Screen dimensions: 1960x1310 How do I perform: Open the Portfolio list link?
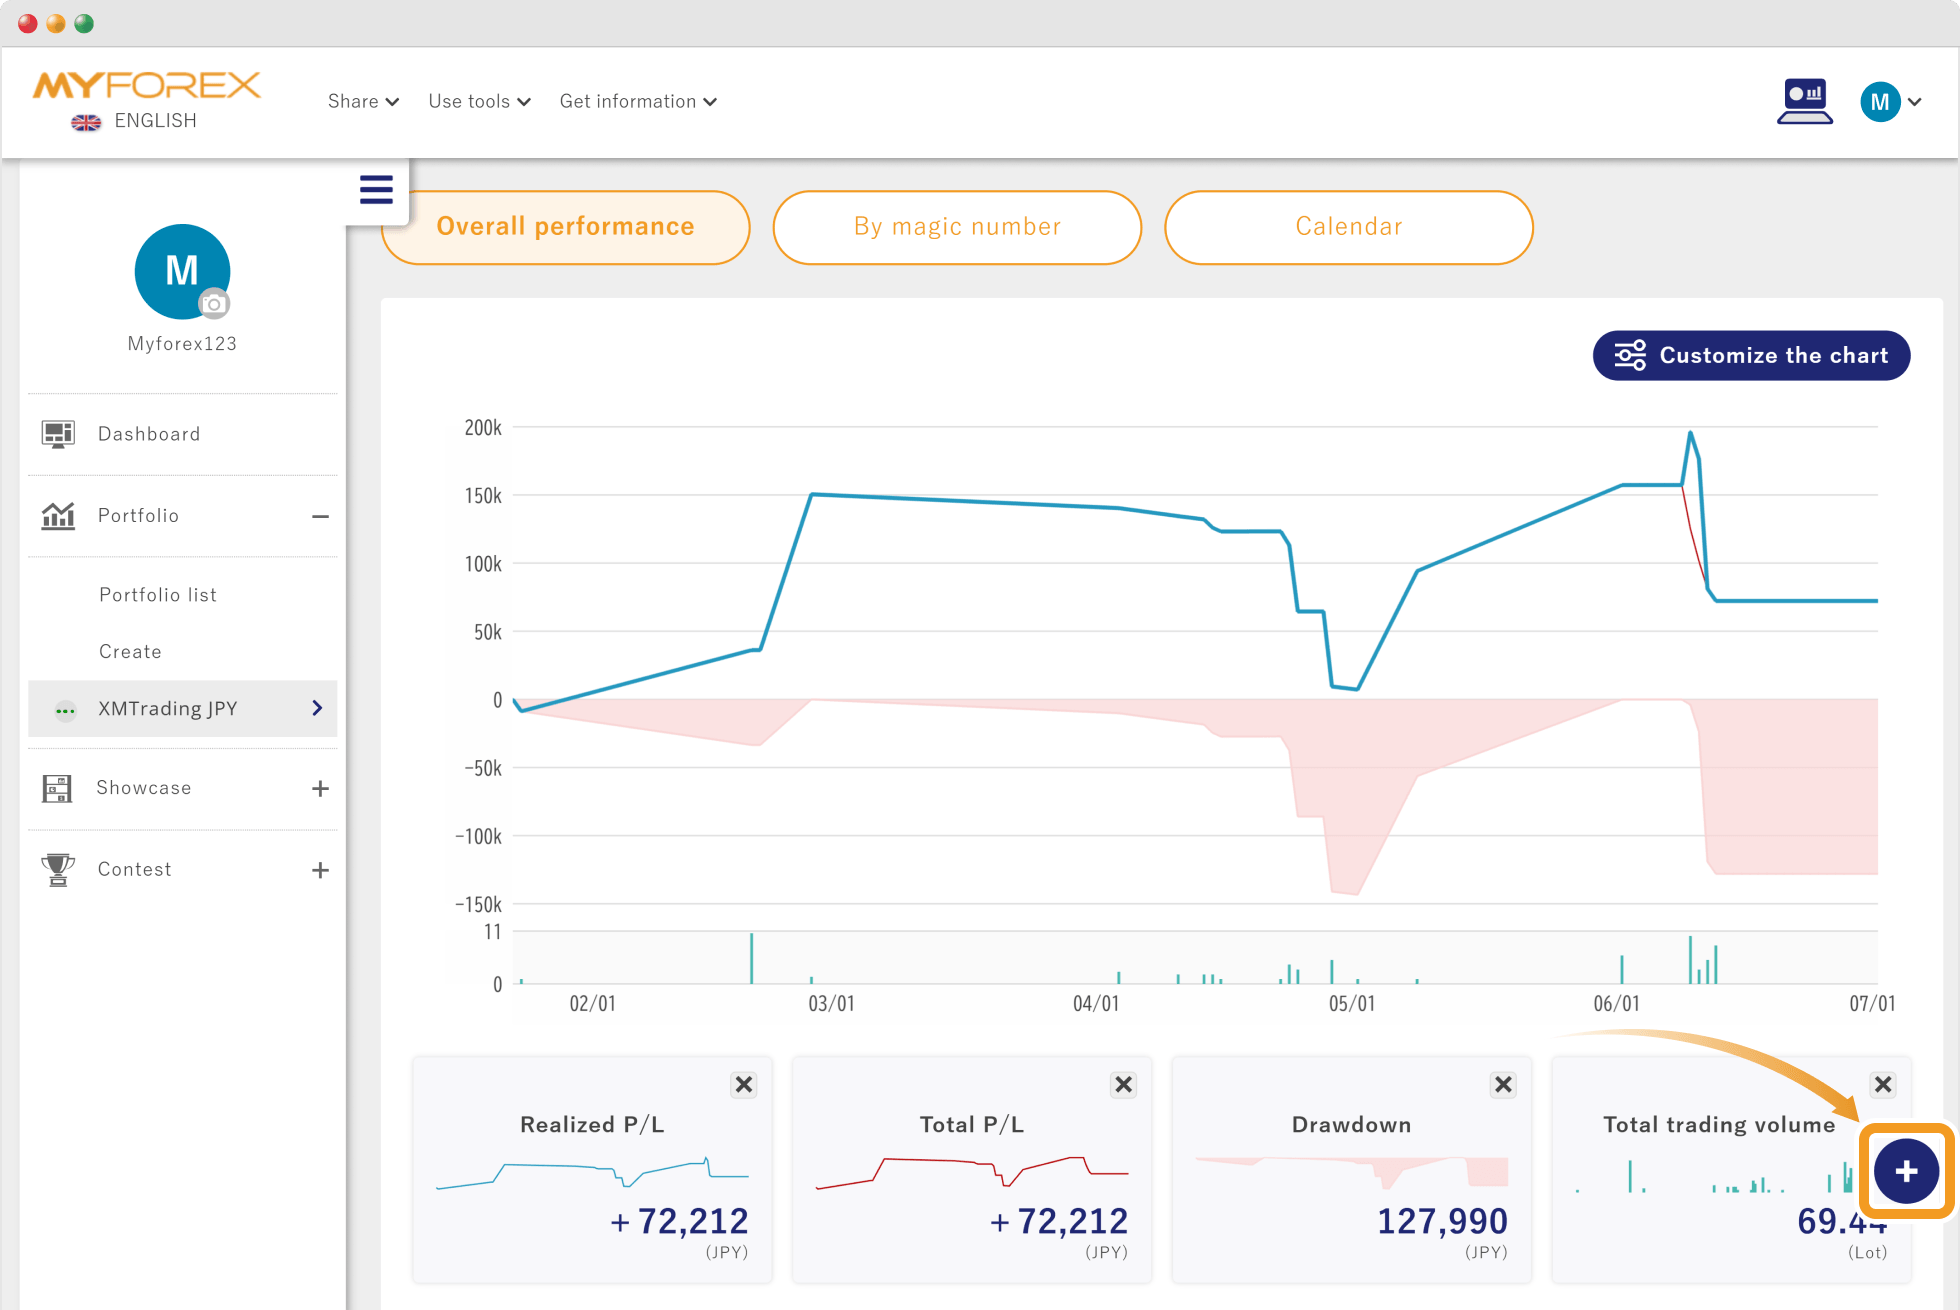[x=158, y=595]
